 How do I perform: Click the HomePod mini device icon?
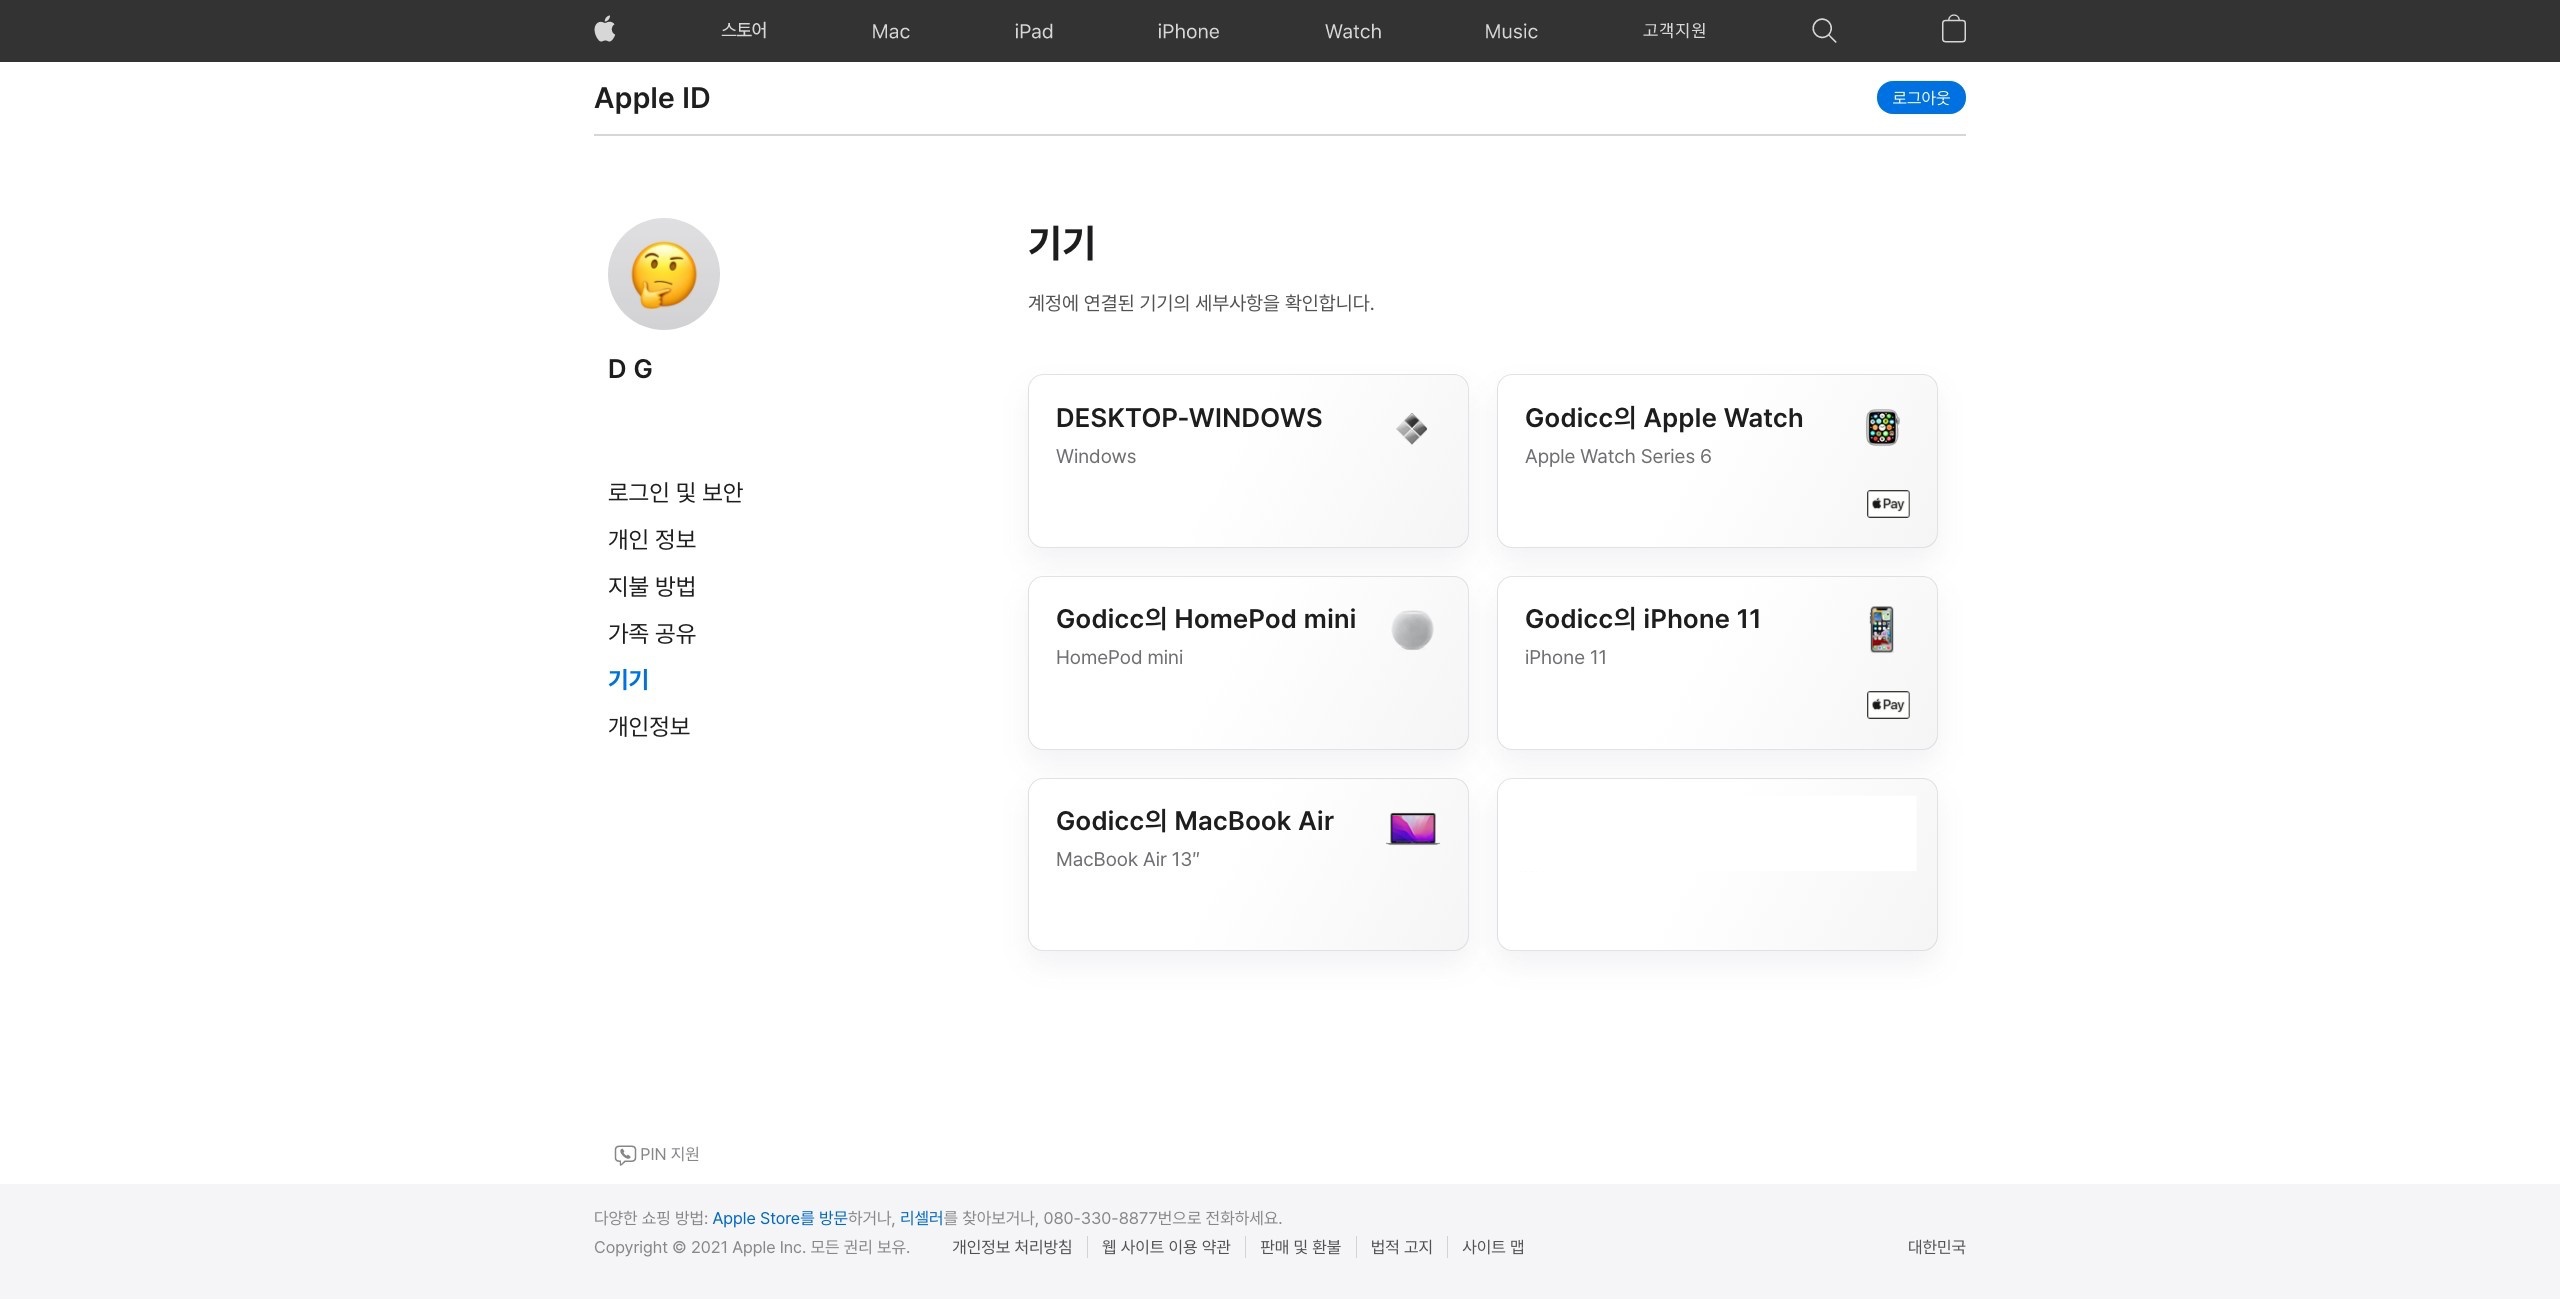click(1412, 630)
